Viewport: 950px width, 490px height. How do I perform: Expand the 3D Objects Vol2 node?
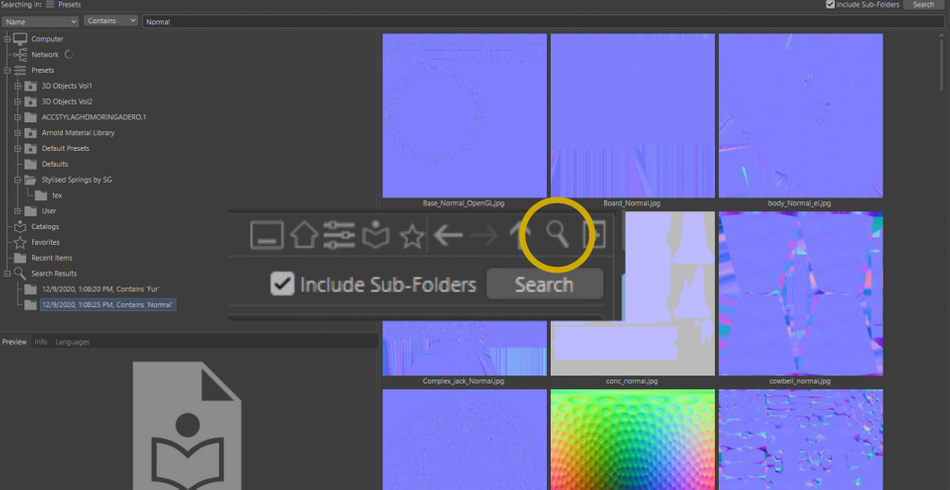pos(18,102)
